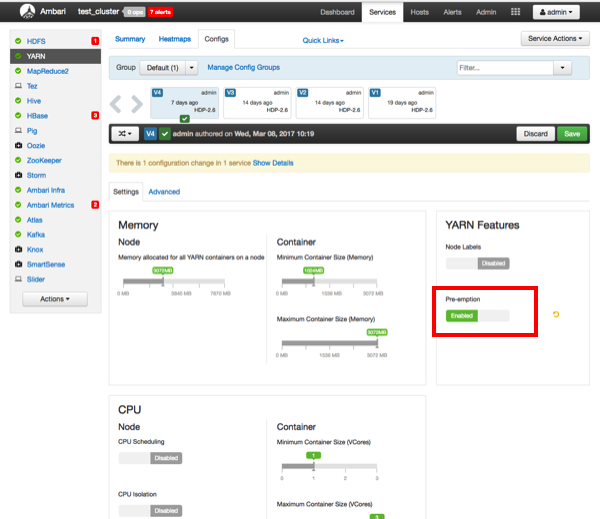
Task: Enable the Node Labels toggle
Action: tap(477, 263)
